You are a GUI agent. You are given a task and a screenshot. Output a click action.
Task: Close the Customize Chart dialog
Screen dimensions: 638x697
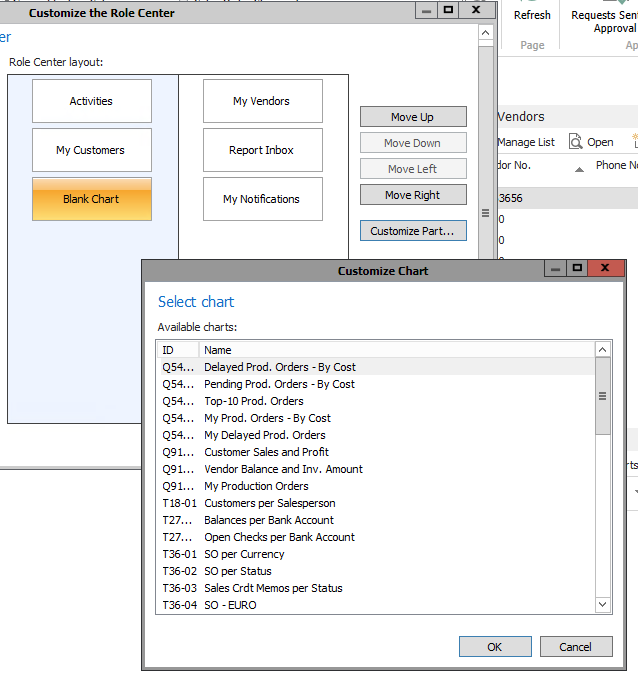coord(605,269)
